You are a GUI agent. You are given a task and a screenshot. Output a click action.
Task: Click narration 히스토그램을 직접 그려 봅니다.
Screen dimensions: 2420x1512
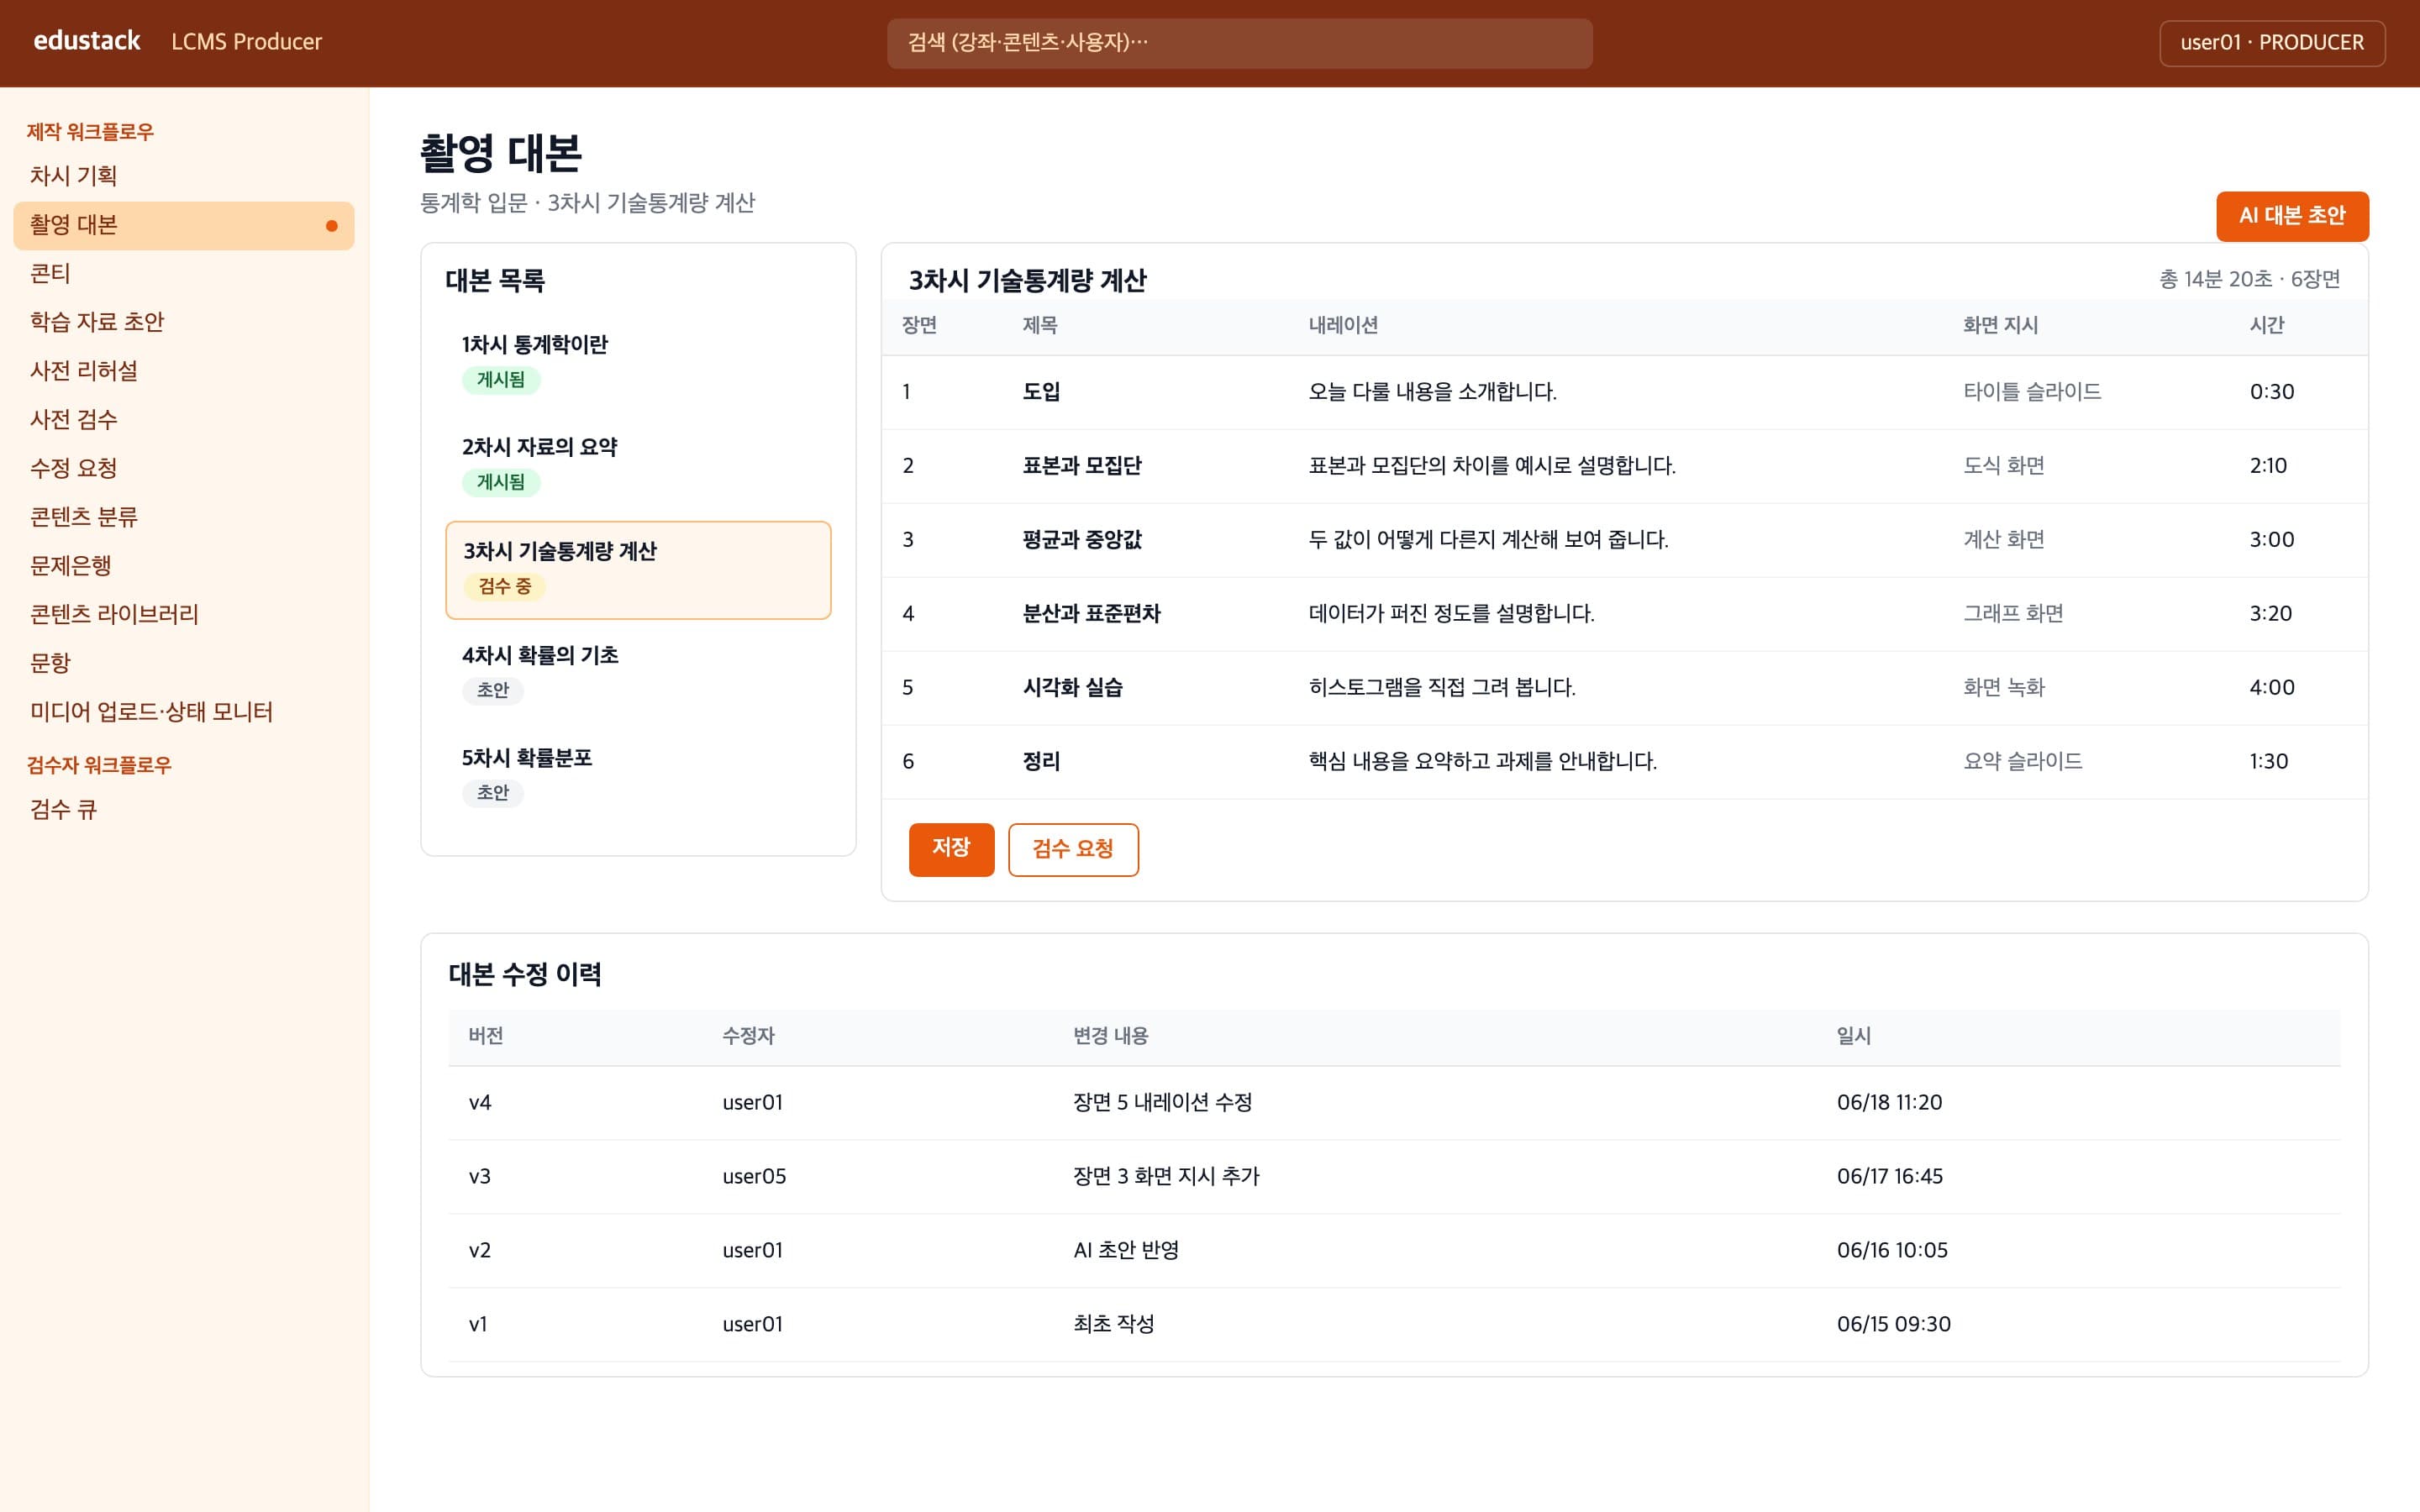(1442, 688)
